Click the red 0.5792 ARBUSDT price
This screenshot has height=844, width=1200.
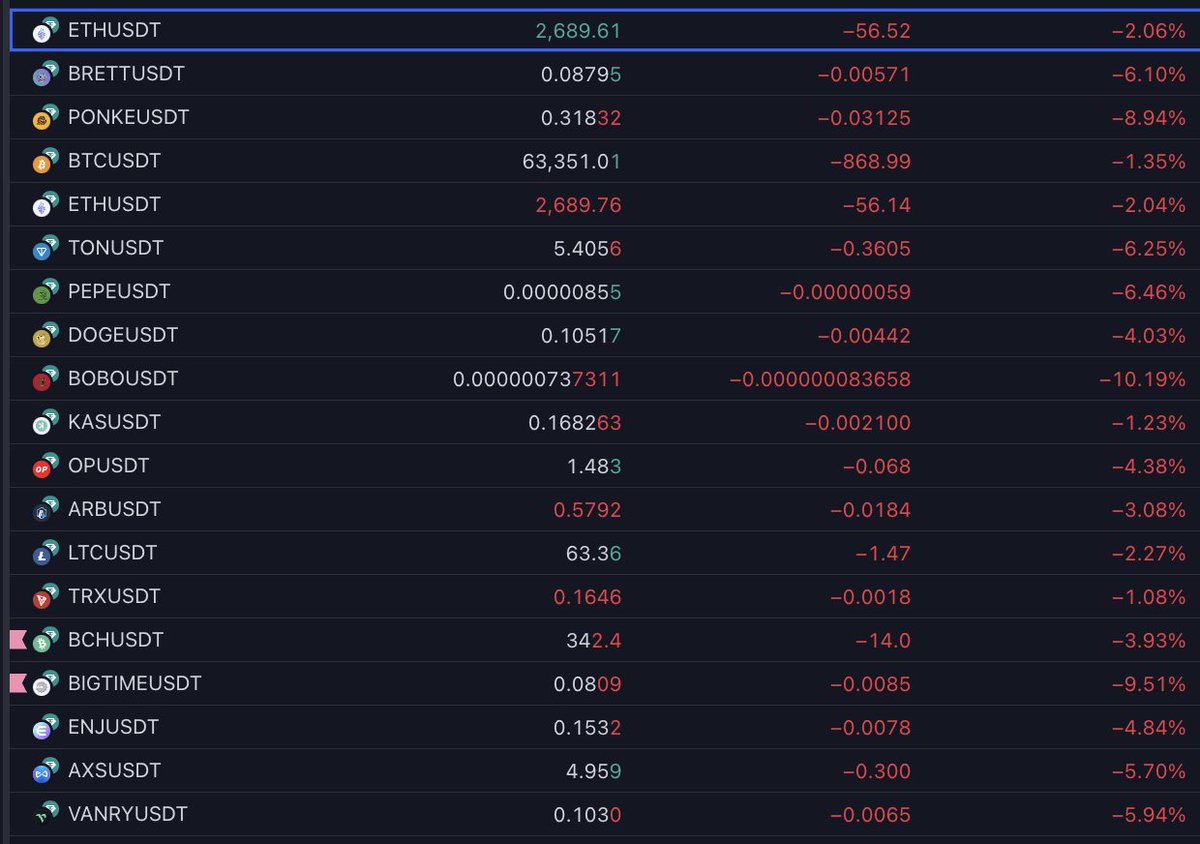pos(587,509)
